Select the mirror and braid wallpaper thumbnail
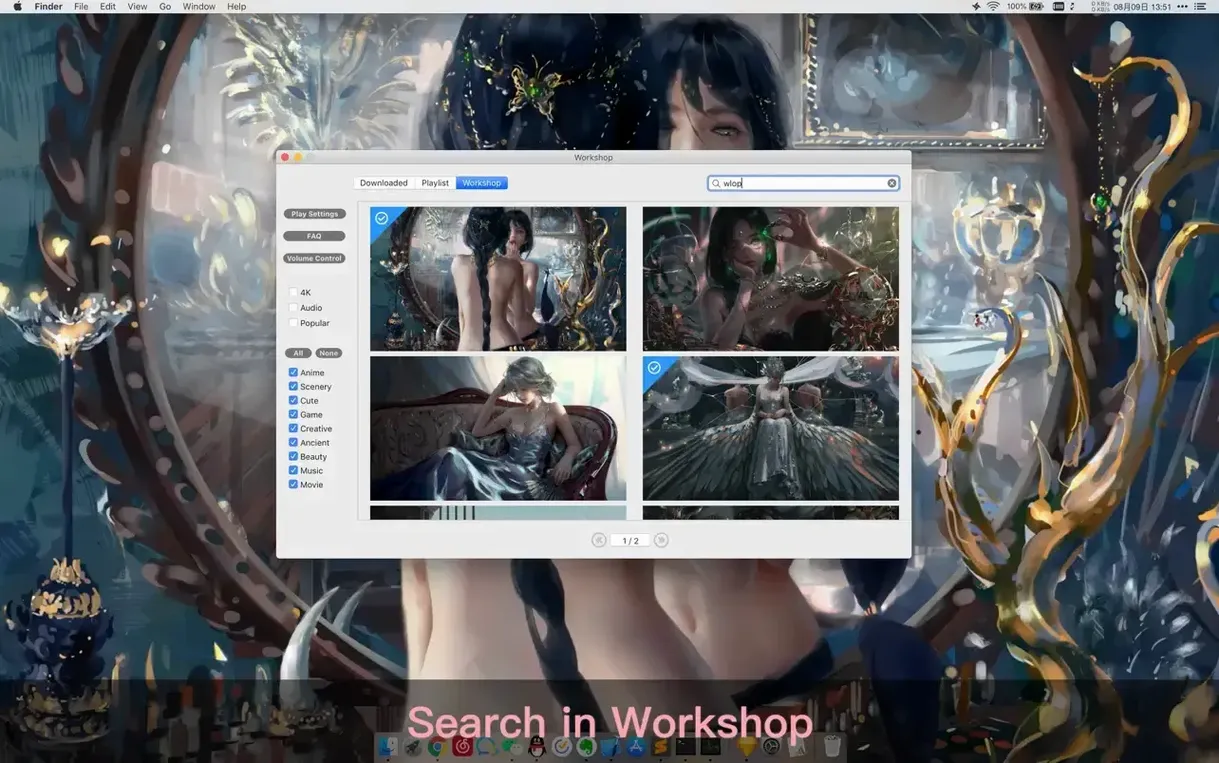 click(x=498, y=279)
